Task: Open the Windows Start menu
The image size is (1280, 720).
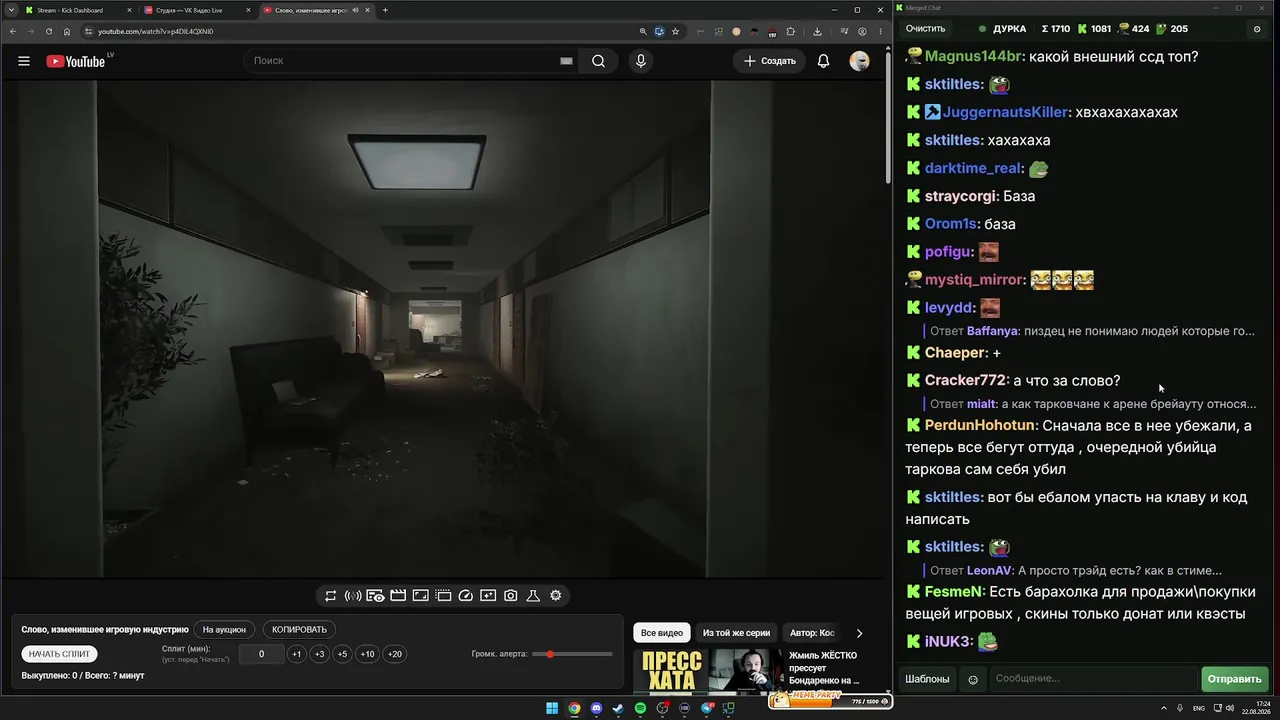Action: click(552, 709)
